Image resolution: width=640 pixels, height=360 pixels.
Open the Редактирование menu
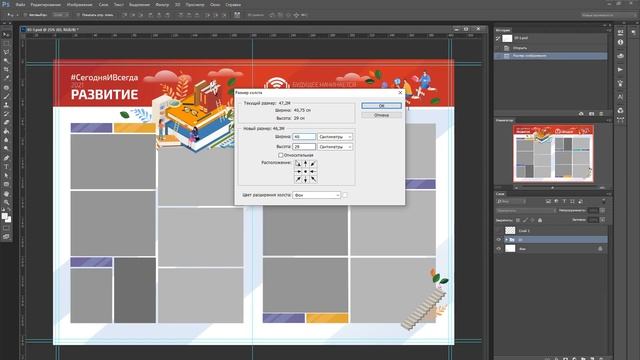[x=46, y=5]
